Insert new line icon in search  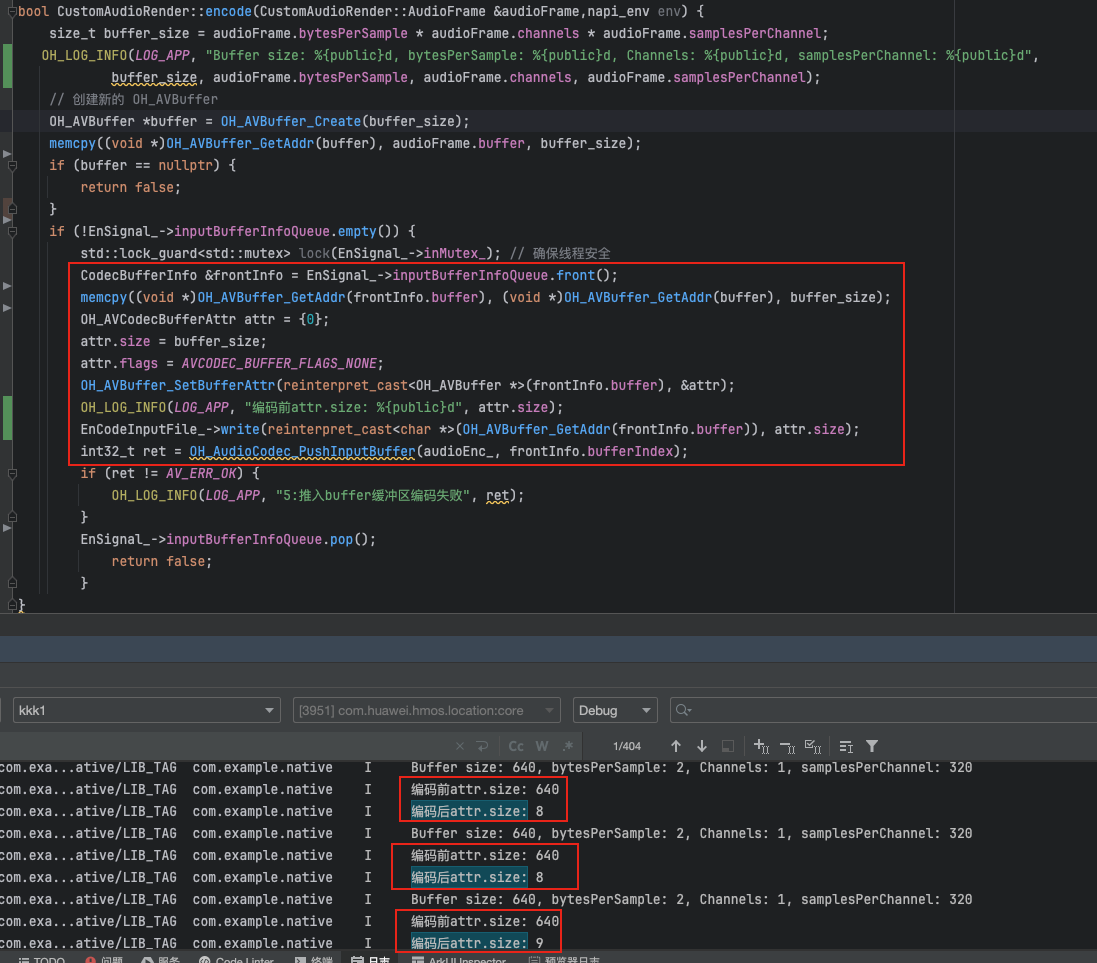(482, 746)
